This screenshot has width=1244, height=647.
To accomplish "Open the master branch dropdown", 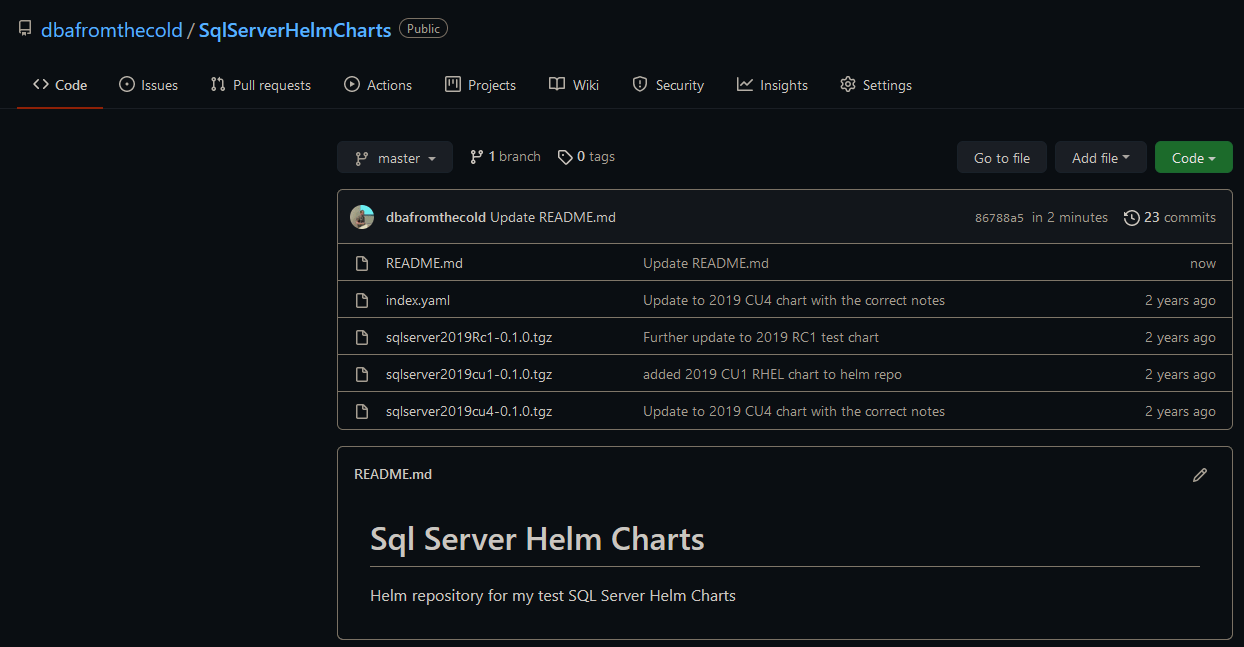I will click(x=394, y=157).
